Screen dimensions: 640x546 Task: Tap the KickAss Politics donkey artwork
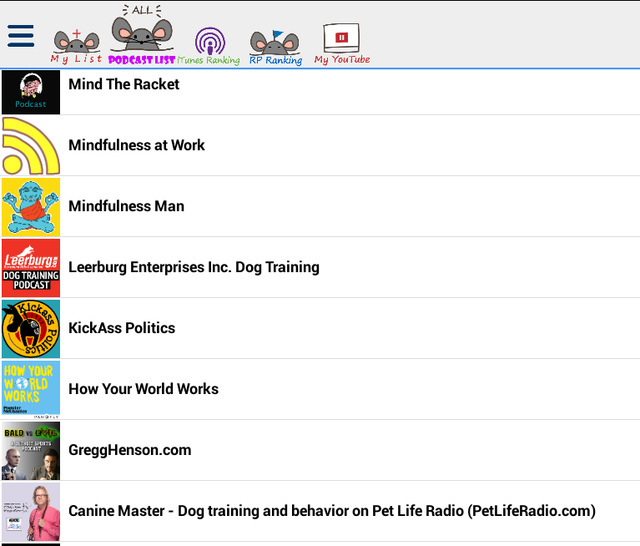pyautogui.click(x=31, y=329)
